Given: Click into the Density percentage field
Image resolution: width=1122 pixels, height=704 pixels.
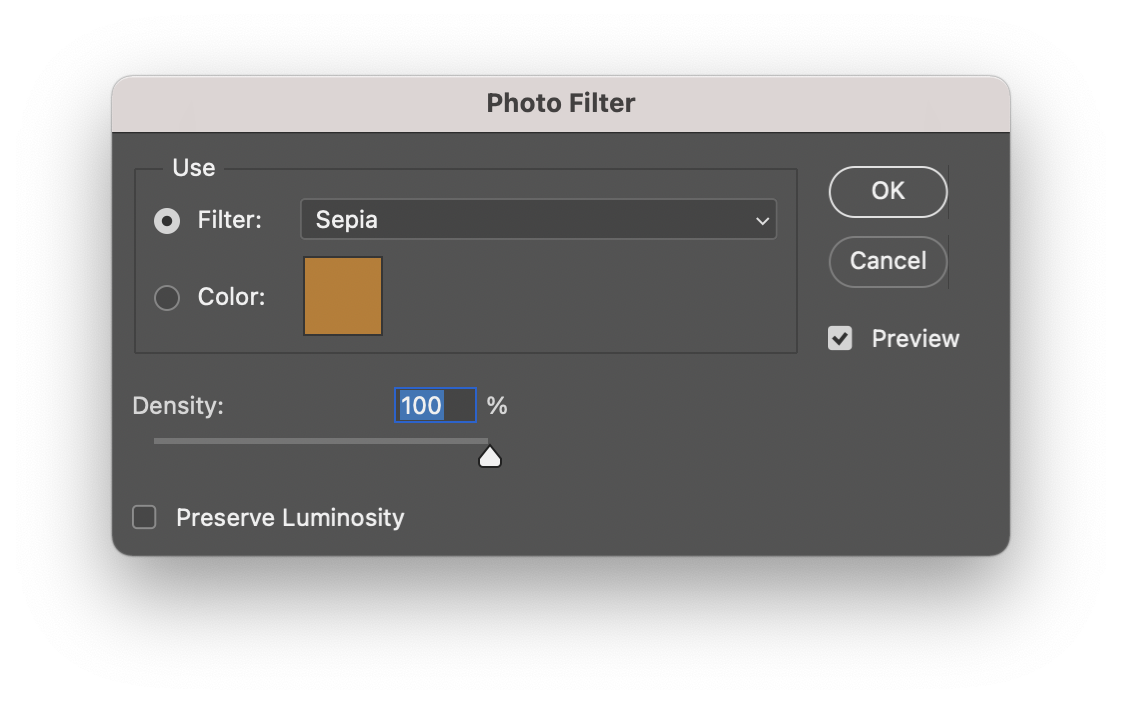Looking at the screenshot, I should [x=435, y=405].
